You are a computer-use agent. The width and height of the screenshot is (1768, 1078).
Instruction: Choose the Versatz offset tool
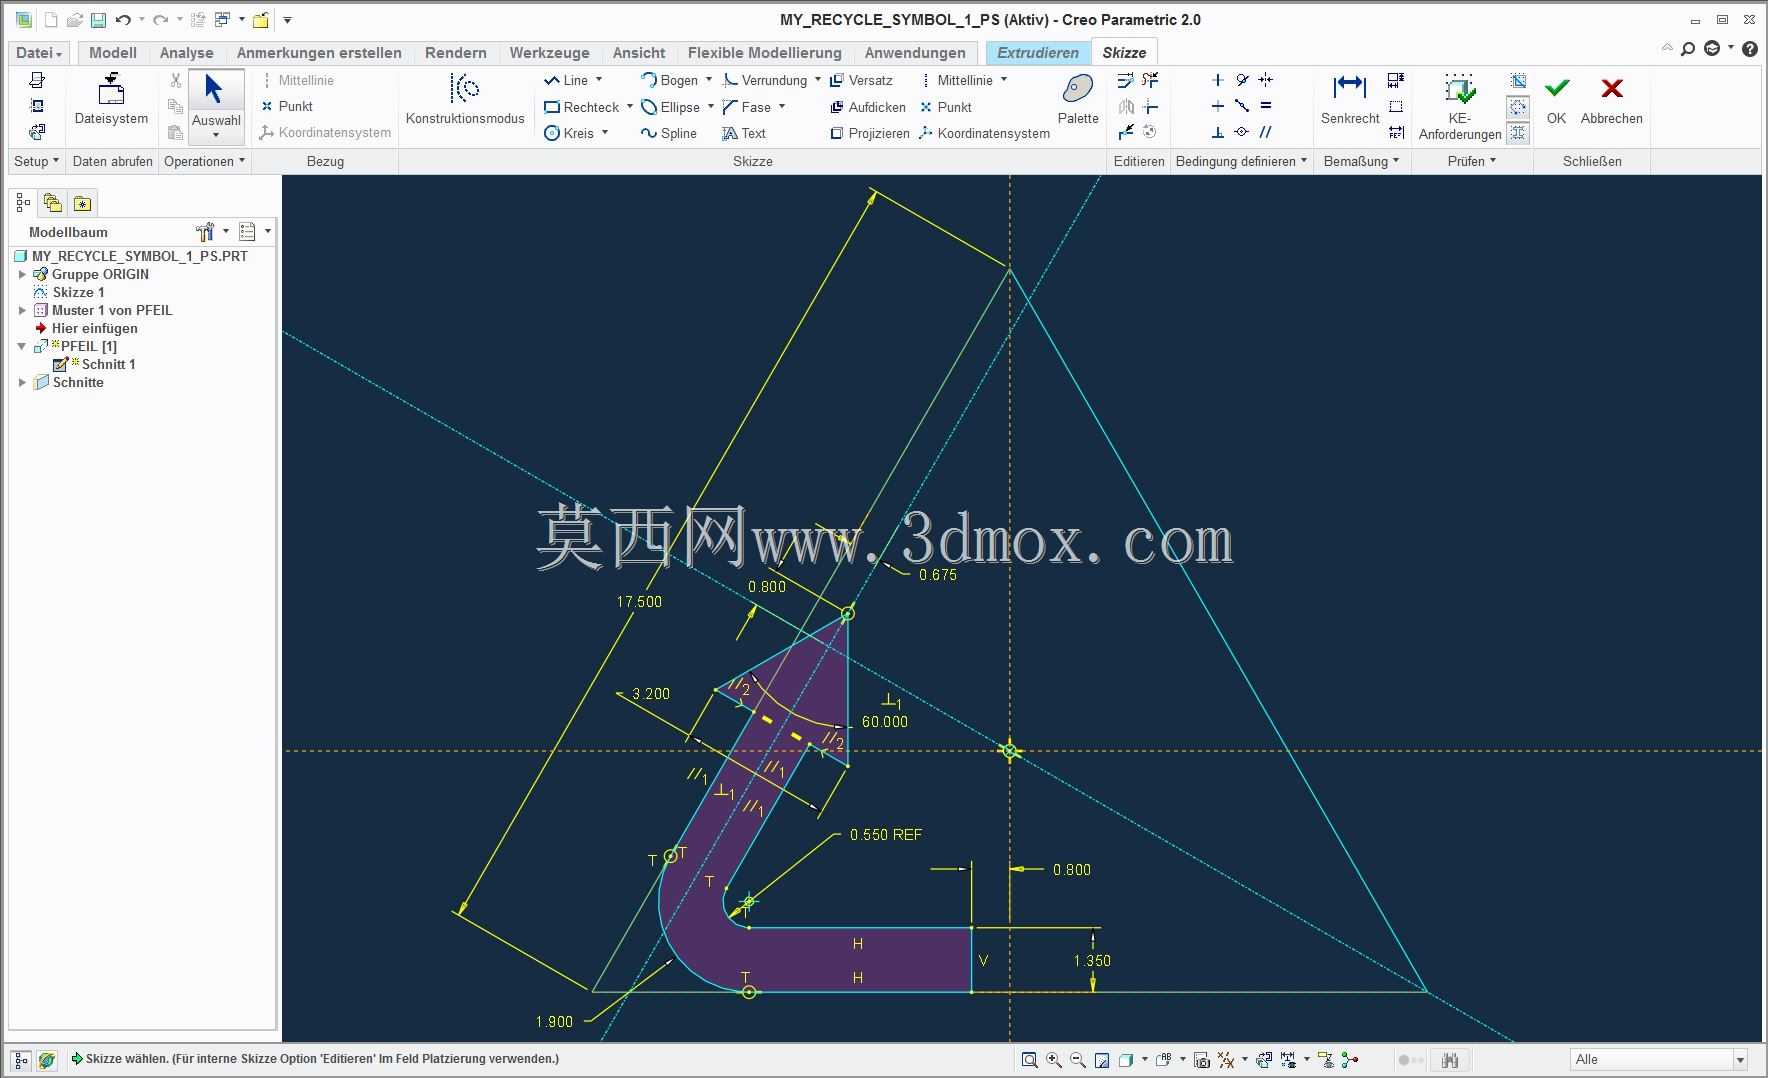coord(861,80)
